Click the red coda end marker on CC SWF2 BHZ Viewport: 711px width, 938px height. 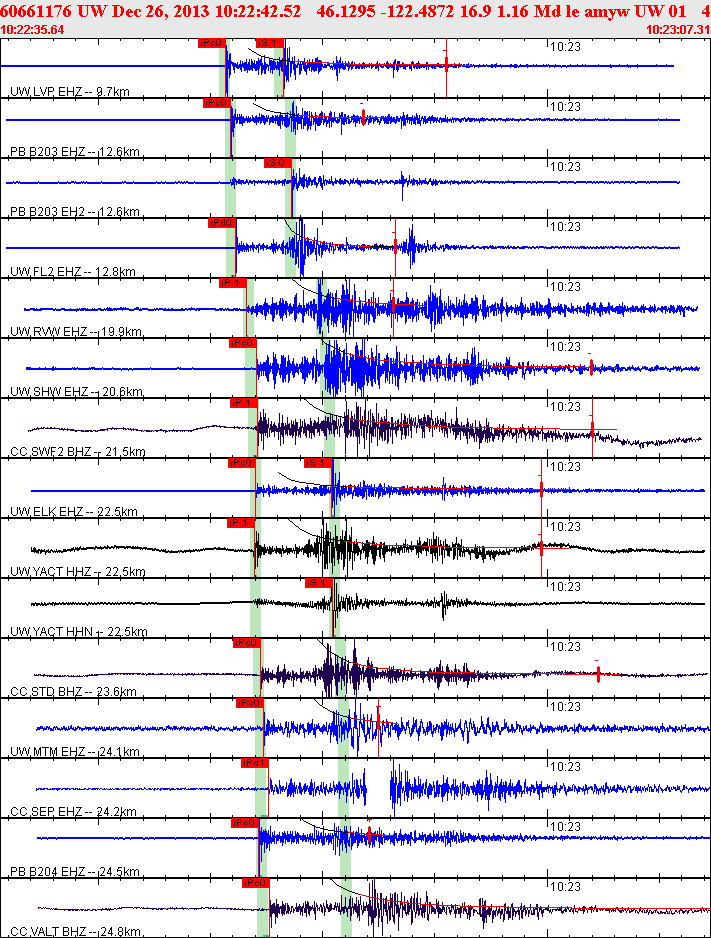click(x=592, y=429)
